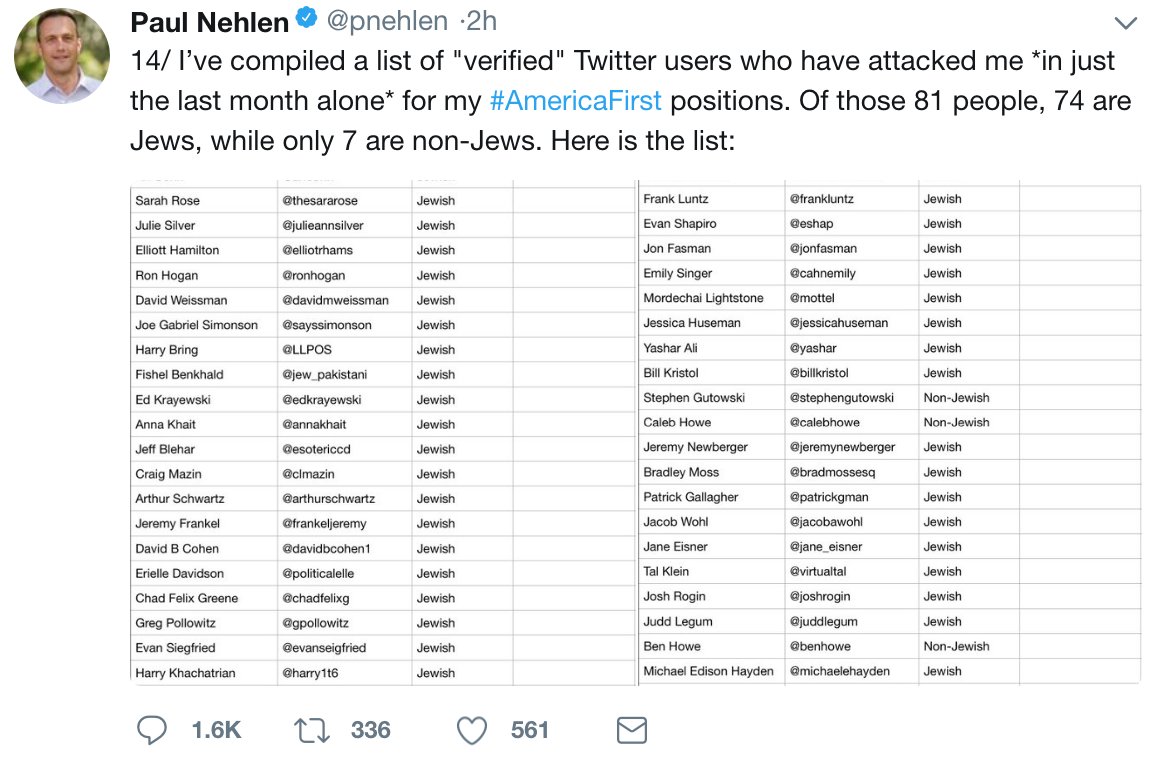Open the round profile avatar photo
The width and height of the screenshot is (1152, 758).
(62, 56)
